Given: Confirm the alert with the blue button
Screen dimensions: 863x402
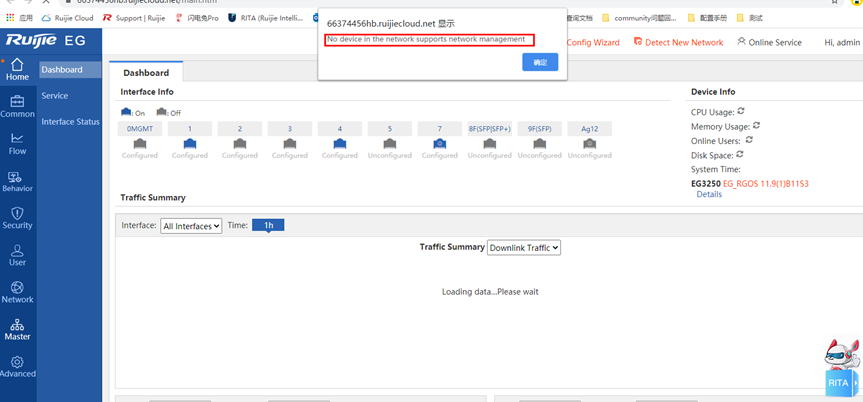Looking at the screenshot, I should (540, 62).
